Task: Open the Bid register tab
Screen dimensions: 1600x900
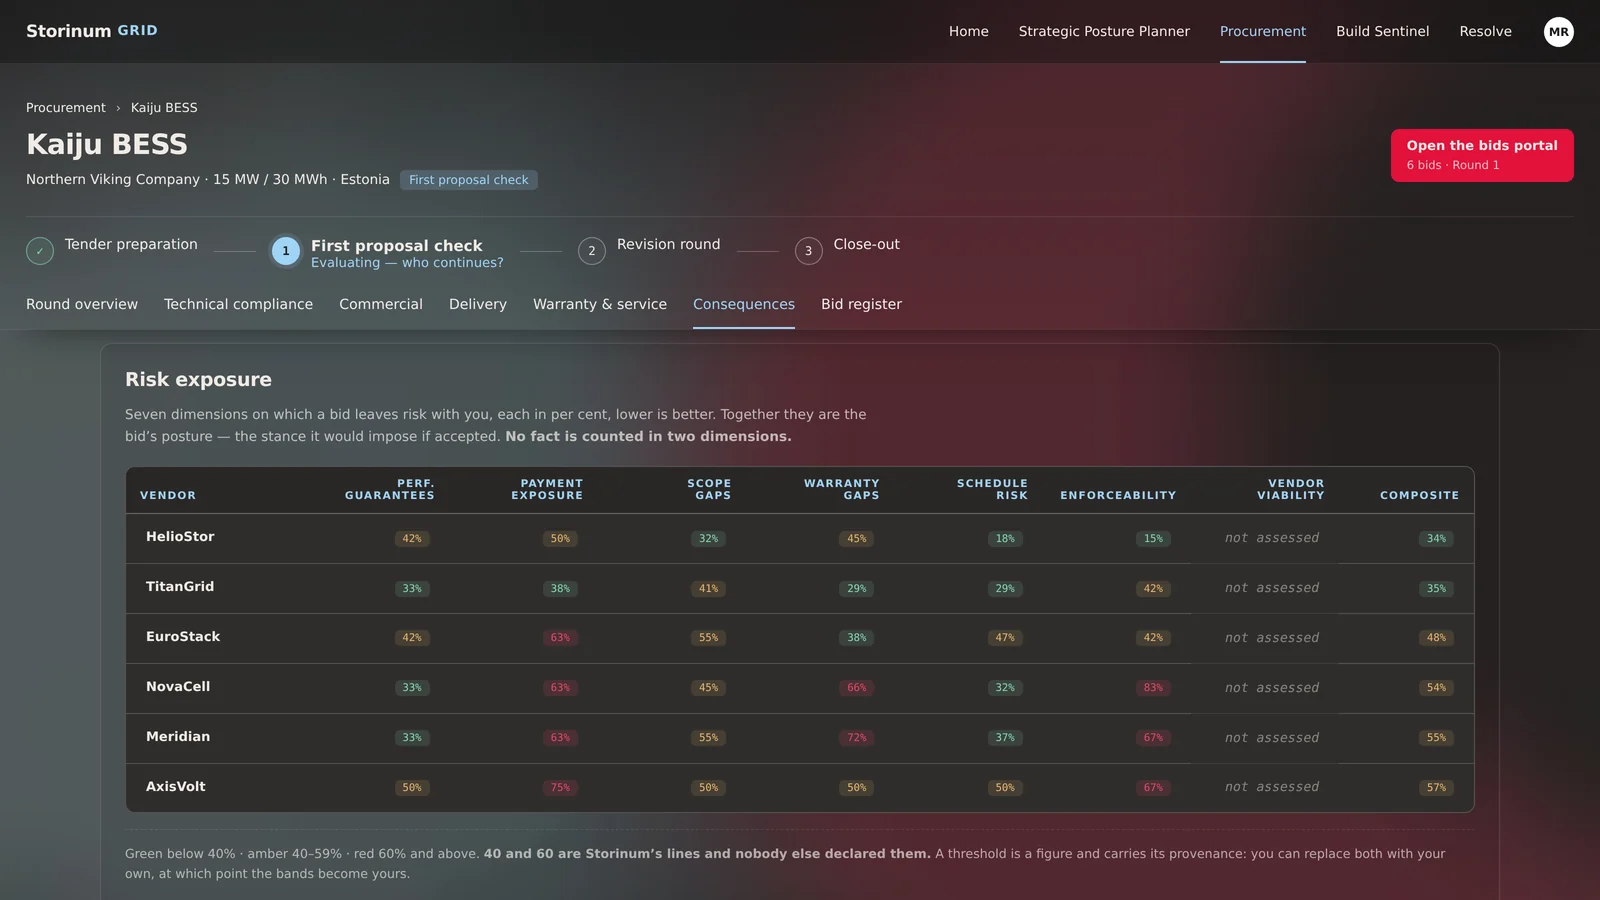Action: (x=861, y=304)
